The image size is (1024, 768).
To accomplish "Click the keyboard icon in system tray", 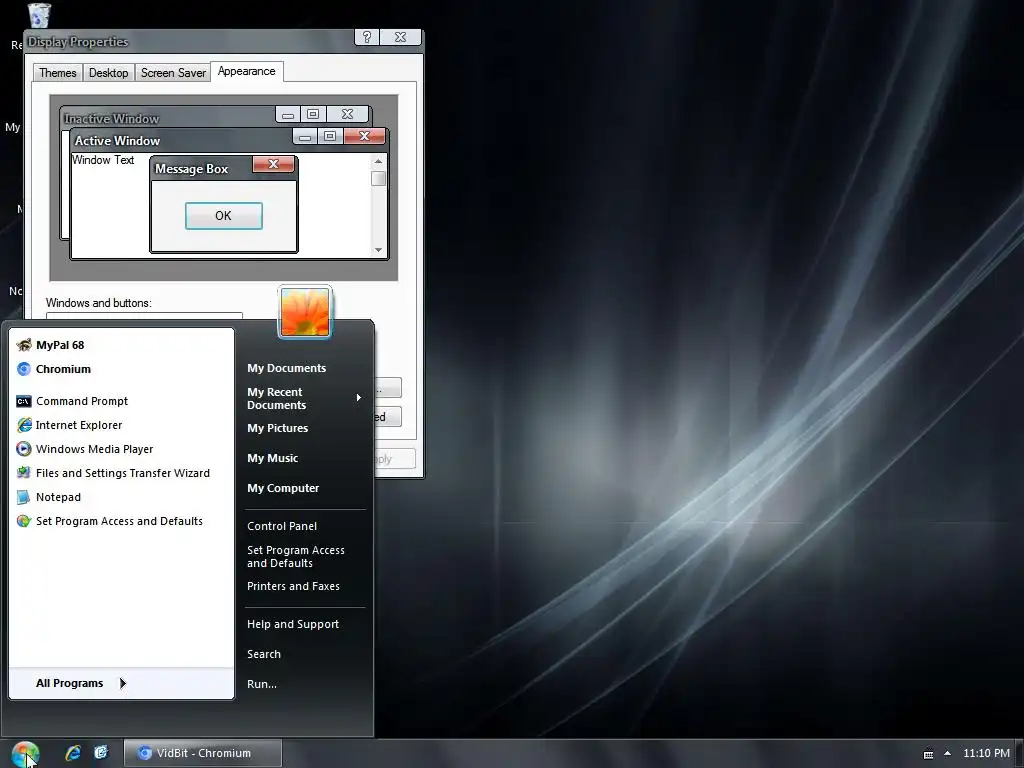I will (x=928, y=754).
